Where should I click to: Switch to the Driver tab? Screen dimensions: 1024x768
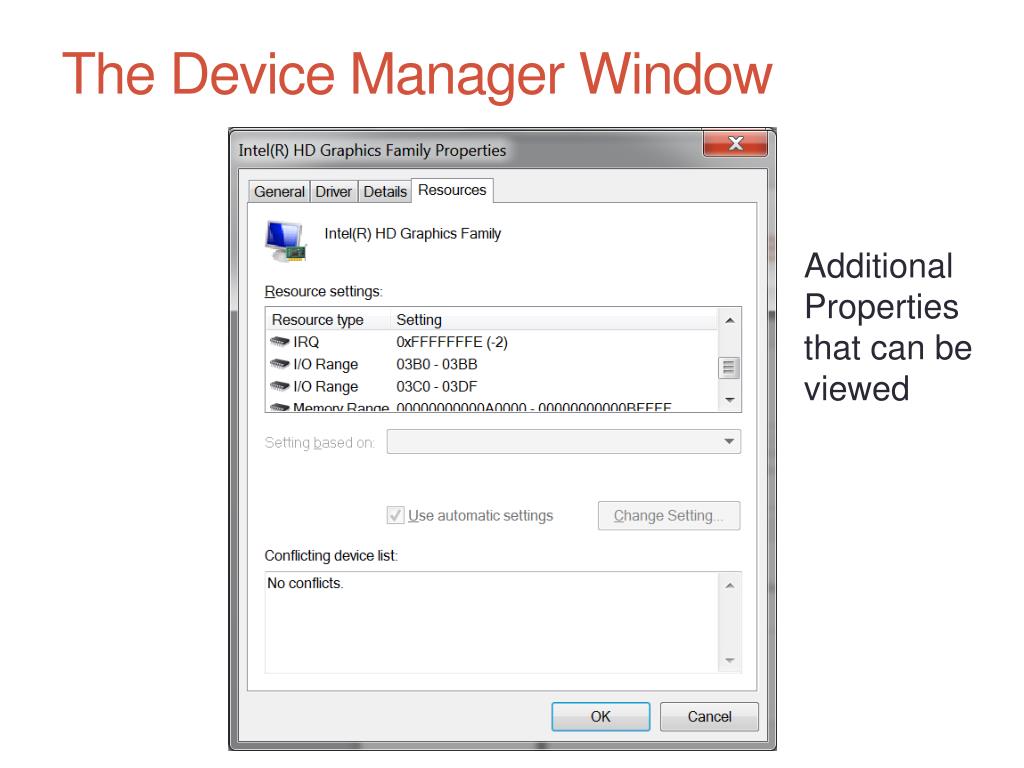333,191
